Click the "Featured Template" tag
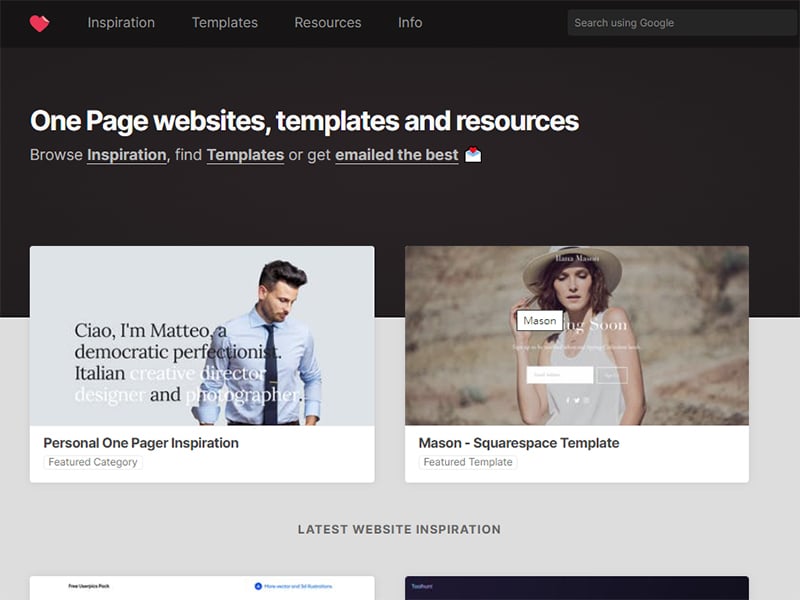This screenshot has width=800, height=600. pos(467,462)
